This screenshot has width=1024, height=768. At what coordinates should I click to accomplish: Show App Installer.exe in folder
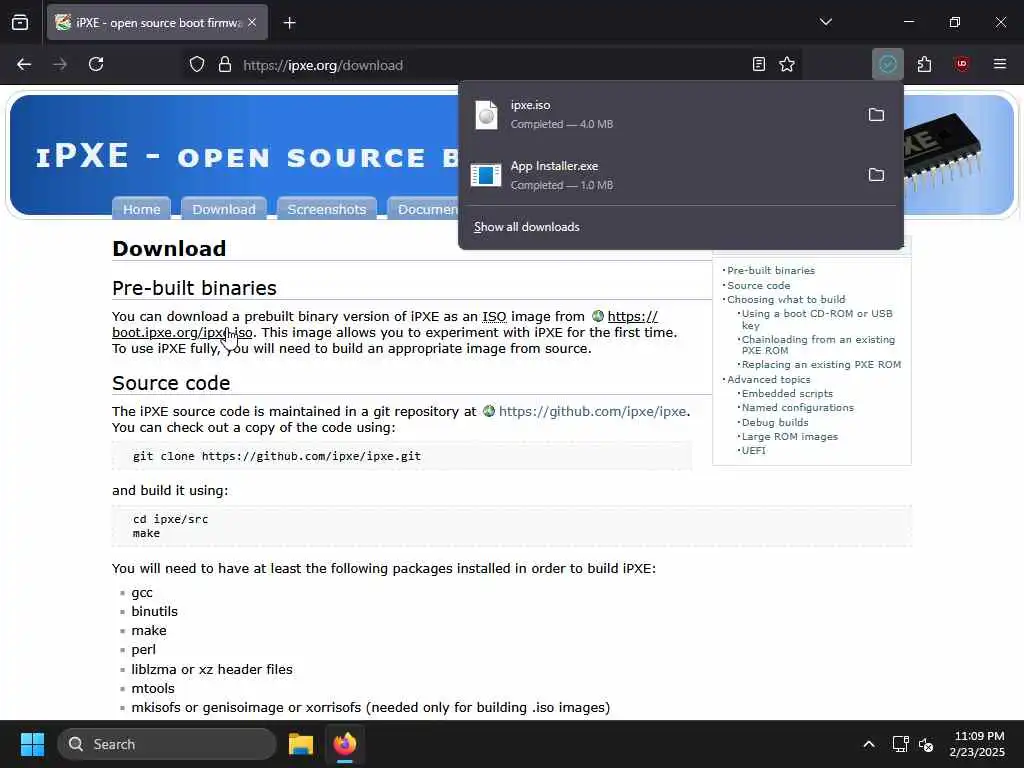[876, 175]
